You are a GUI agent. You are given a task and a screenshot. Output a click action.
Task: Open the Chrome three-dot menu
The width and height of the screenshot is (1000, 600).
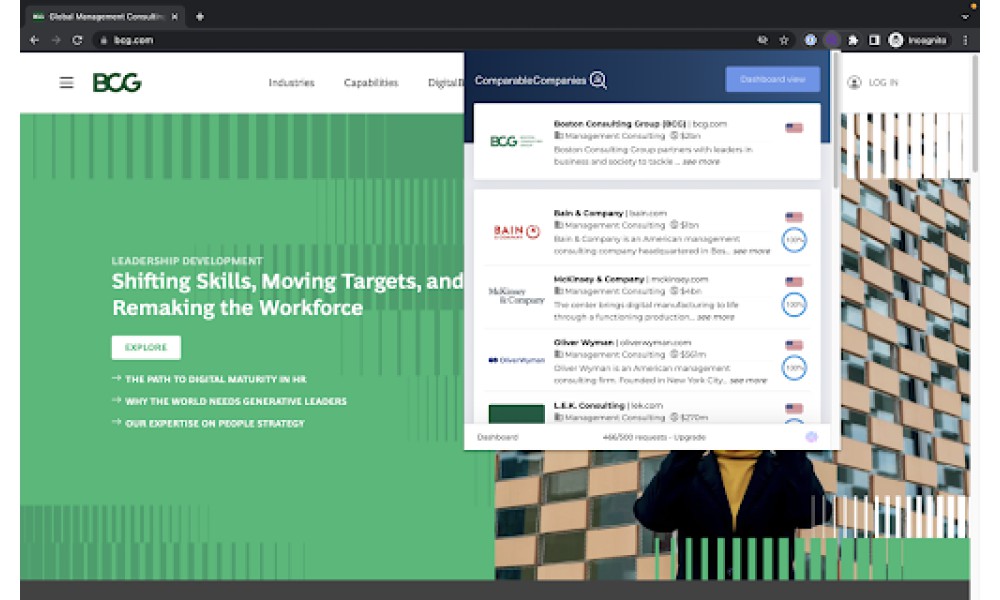pyautogui.click(x=965, y=40)
